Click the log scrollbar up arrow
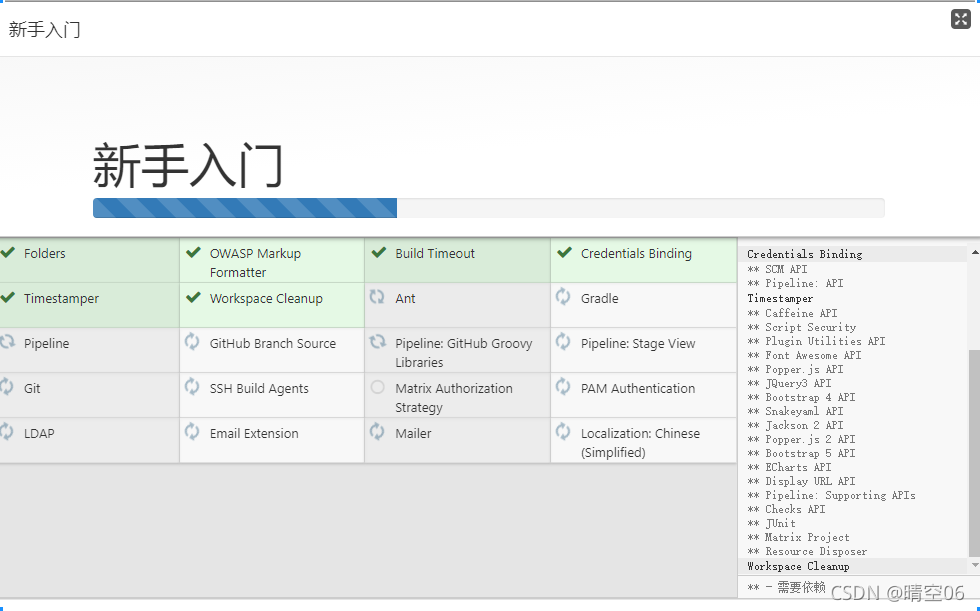The height and width of the screenshot is (611, 980). click(974, 252)
